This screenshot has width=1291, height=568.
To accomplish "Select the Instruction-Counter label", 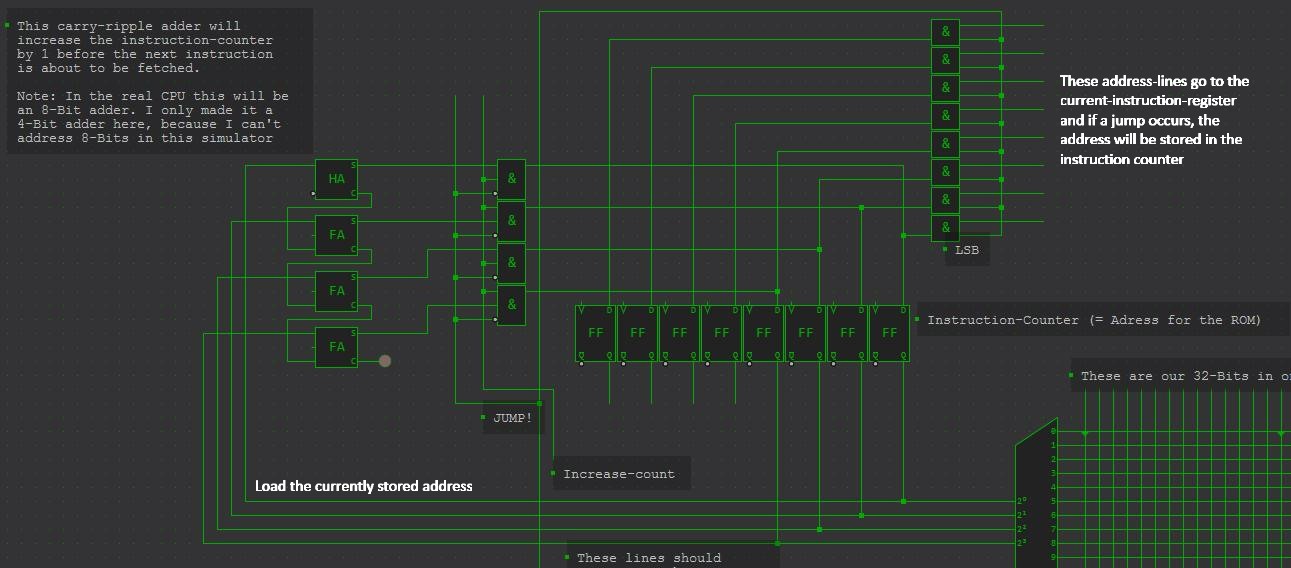I will pyautogui.click(x=1093, y=320).
